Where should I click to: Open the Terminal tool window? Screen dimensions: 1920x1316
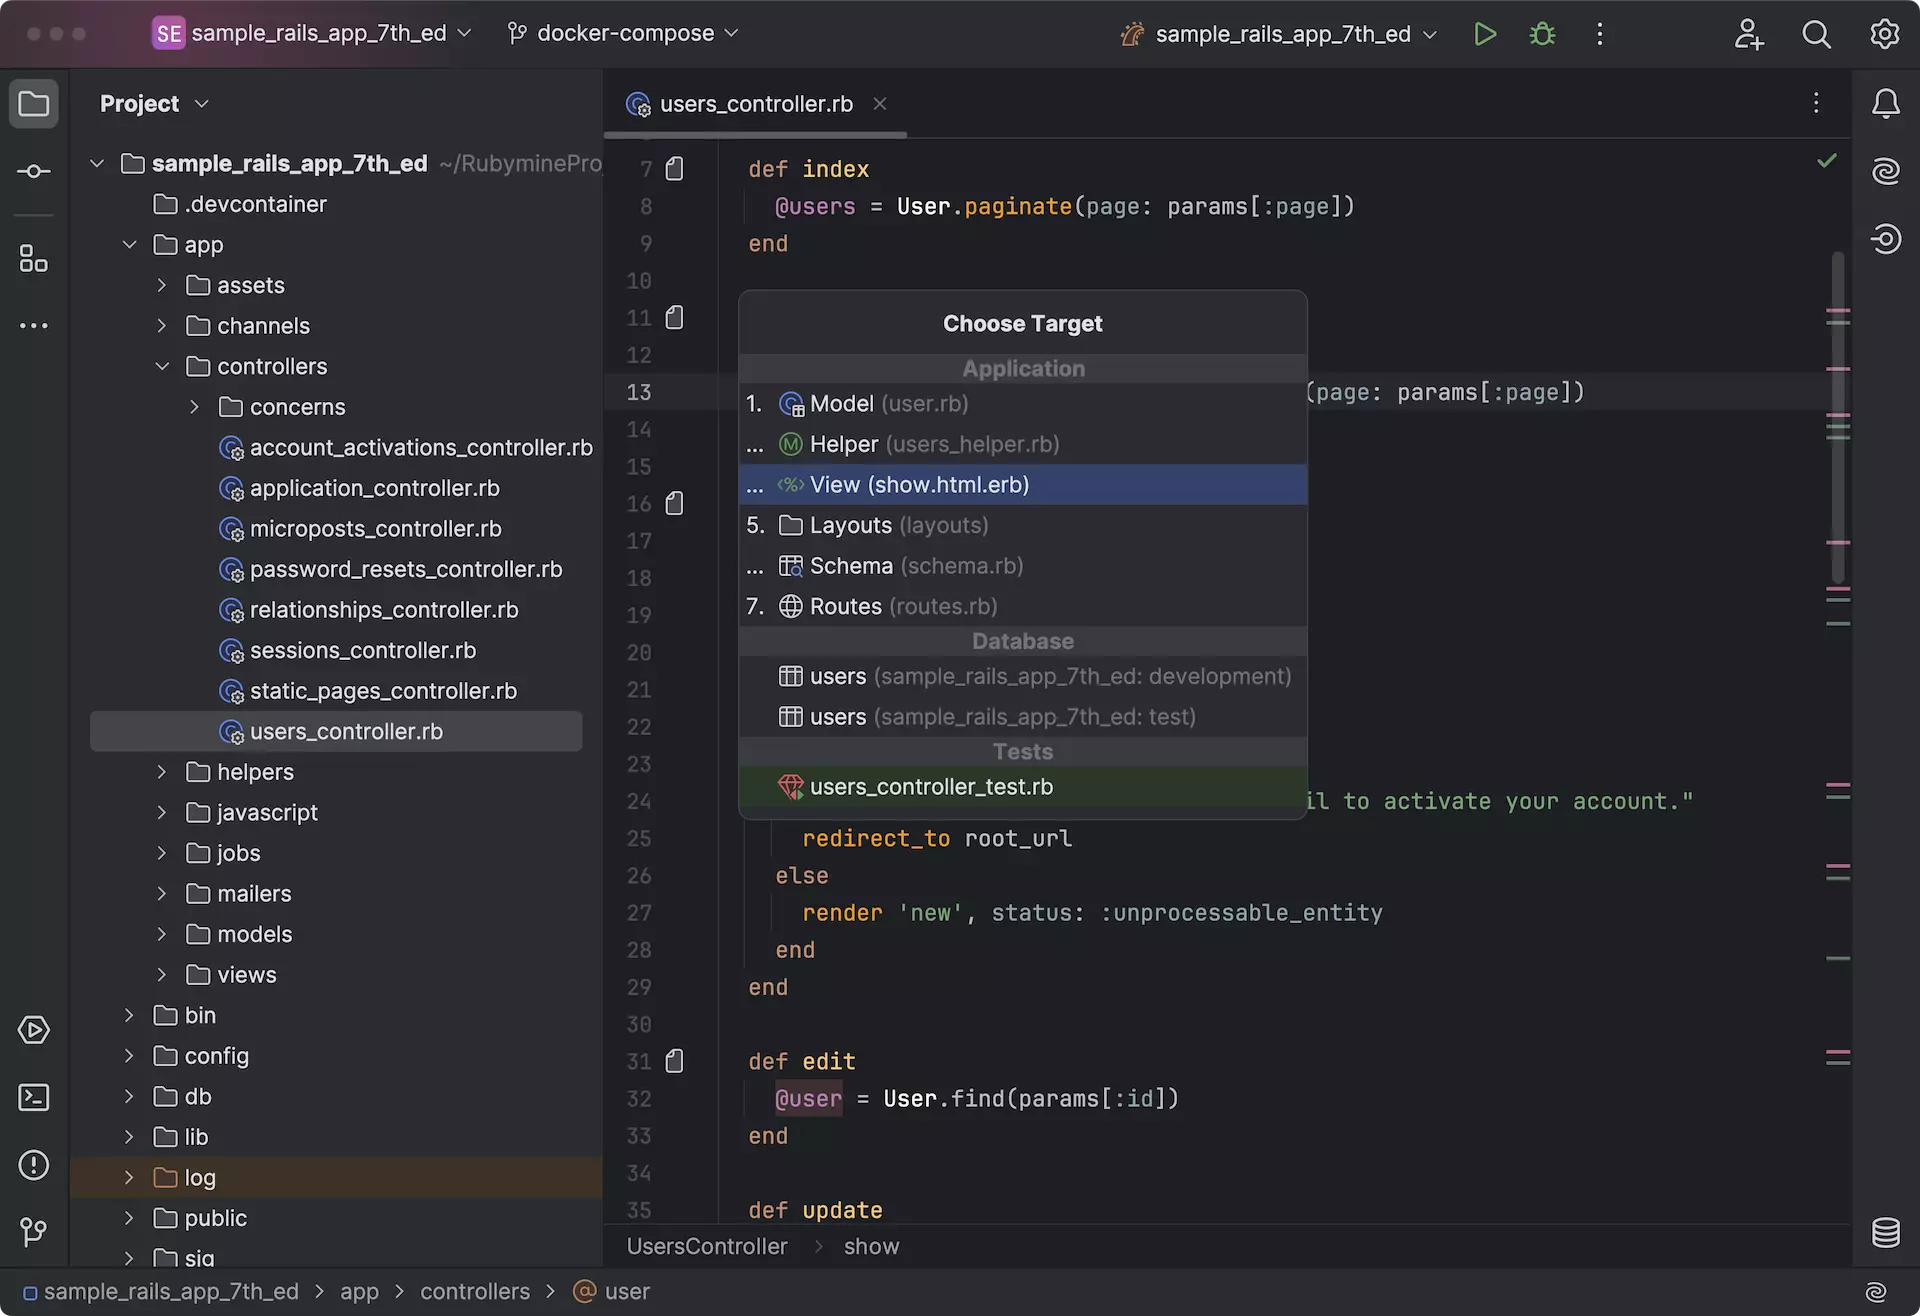click(x=34, y=1098)
